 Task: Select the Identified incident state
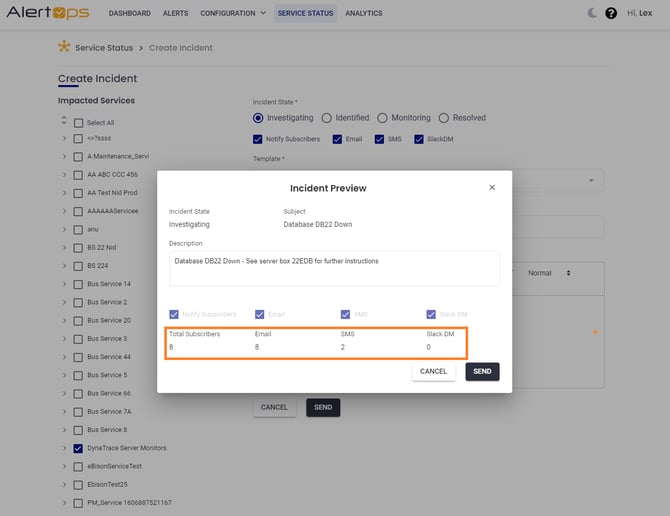[x=326, y=118]
